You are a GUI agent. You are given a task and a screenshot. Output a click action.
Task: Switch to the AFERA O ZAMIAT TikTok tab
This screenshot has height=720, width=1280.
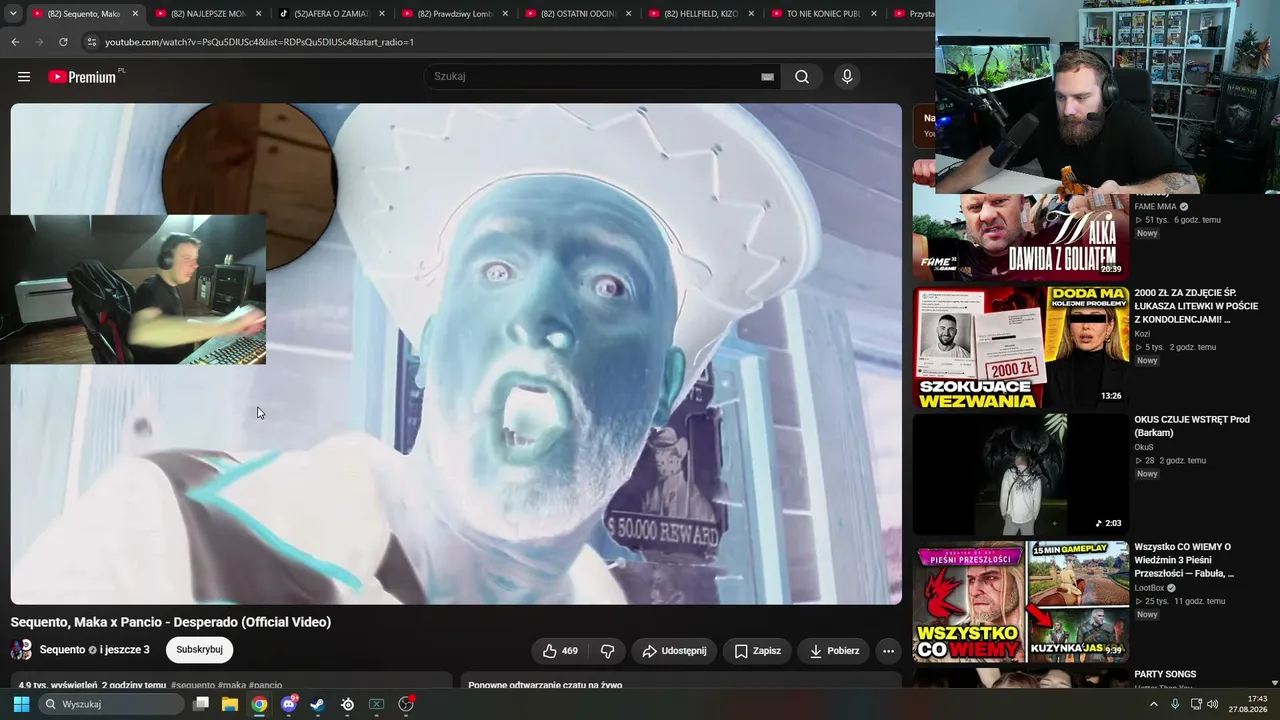point(332,14)
